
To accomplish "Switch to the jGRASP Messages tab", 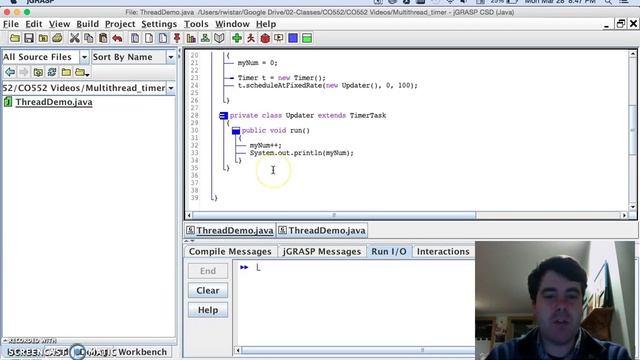I will click(x=322, y=251).
